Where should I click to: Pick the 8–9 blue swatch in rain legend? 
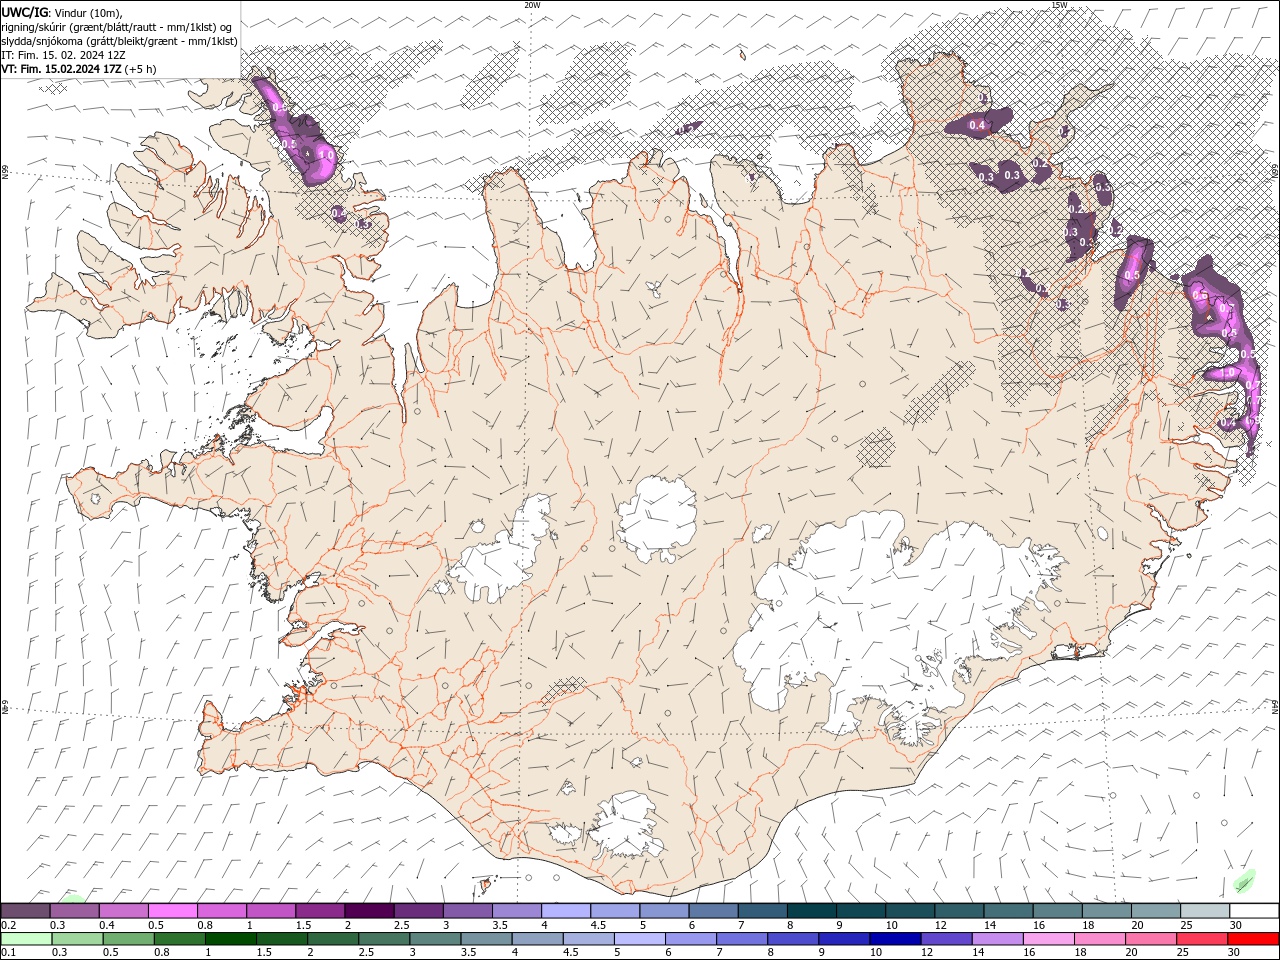click(x=793, y=939)
